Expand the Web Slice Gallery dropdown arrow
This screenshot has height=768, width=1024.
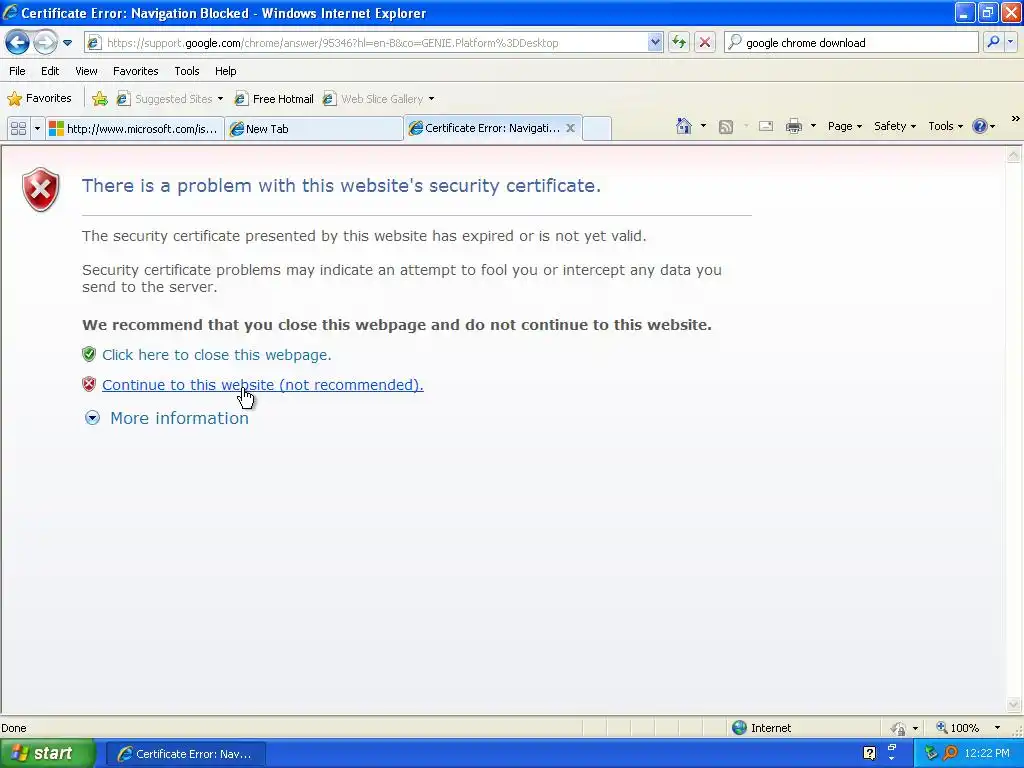[x=431, y=99]
